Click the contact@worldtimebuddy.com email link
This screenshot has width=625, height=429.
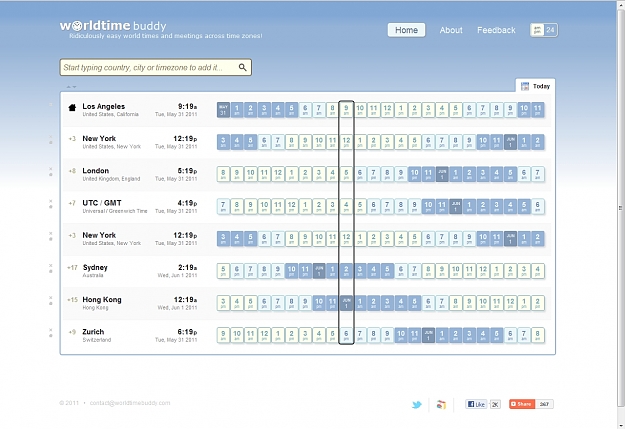[130, 403]
